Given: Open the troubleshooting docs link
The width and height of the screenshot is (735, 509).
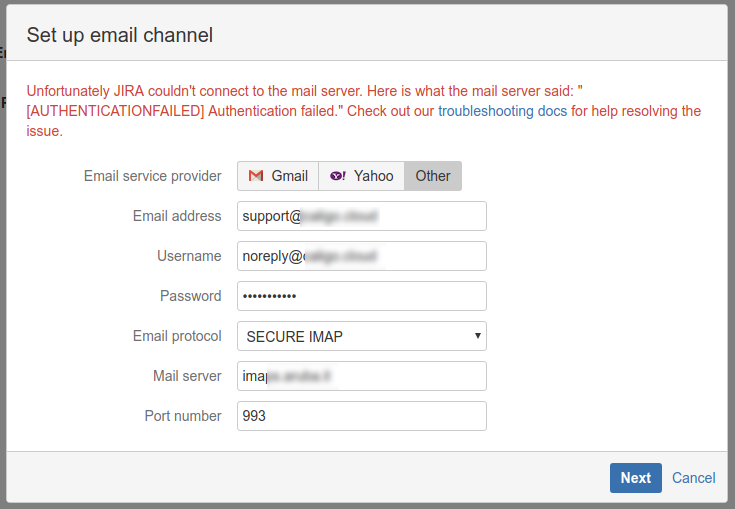Looking at the screenshot, I should (x=502, y=111).
